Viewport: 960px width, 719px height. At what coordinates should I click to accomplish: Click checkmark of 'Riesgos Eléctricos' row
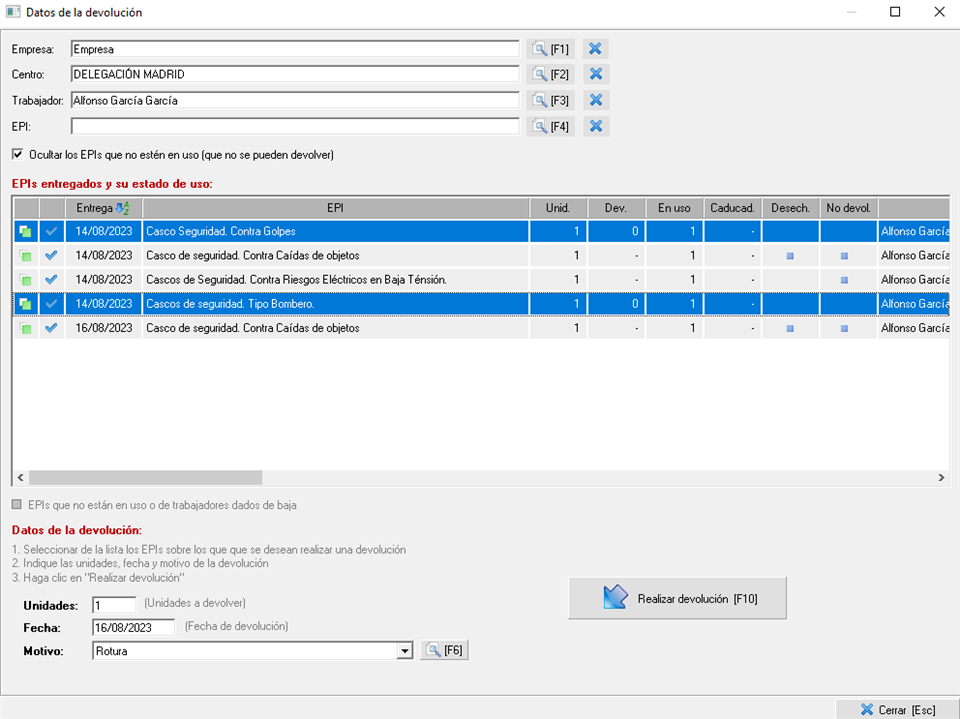(51, 280)
